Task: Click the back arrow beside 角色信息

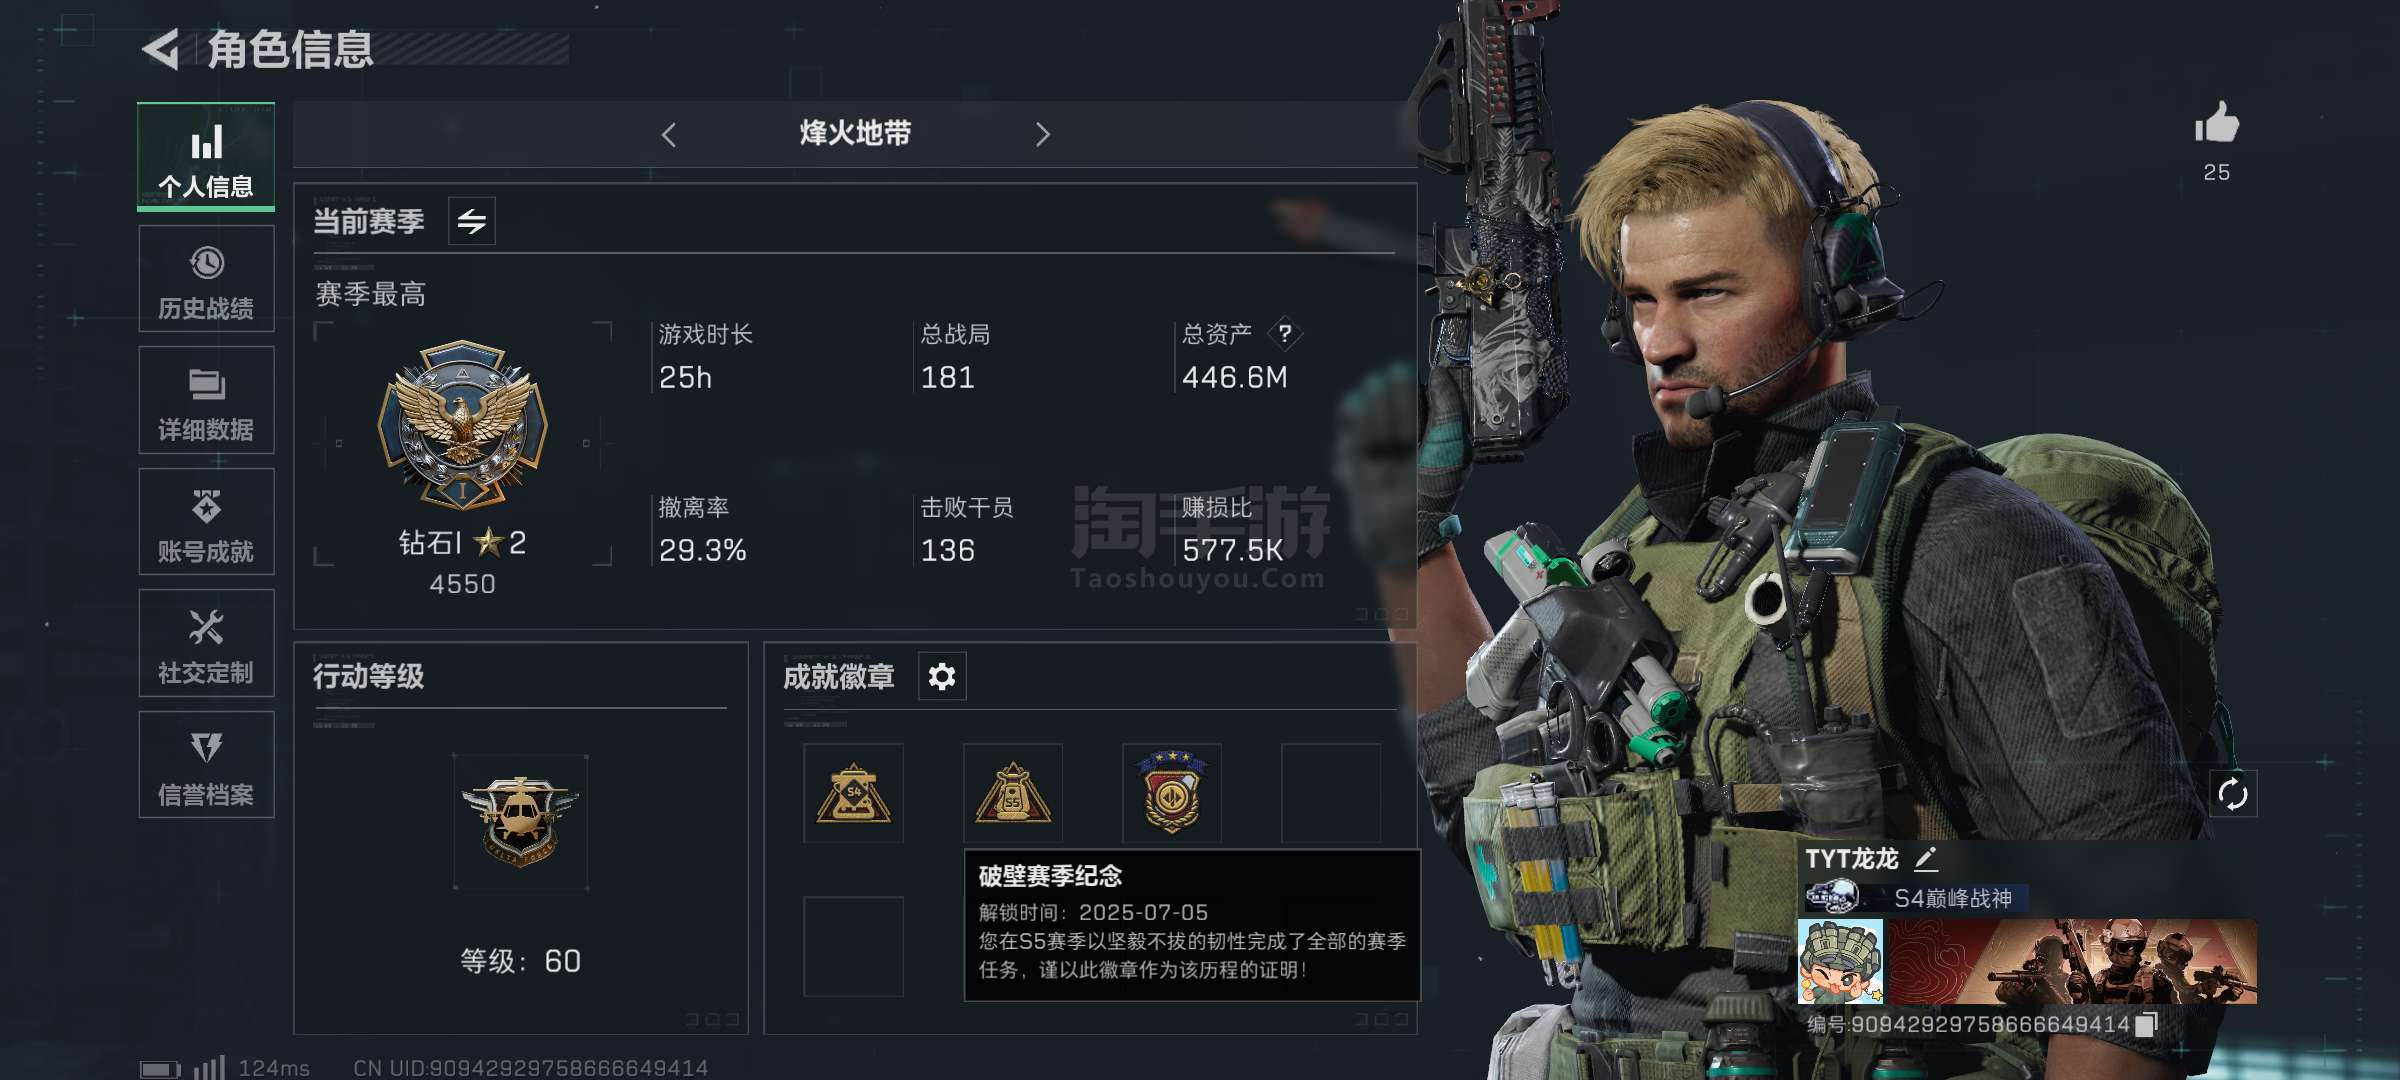Action: coord(161,49)
